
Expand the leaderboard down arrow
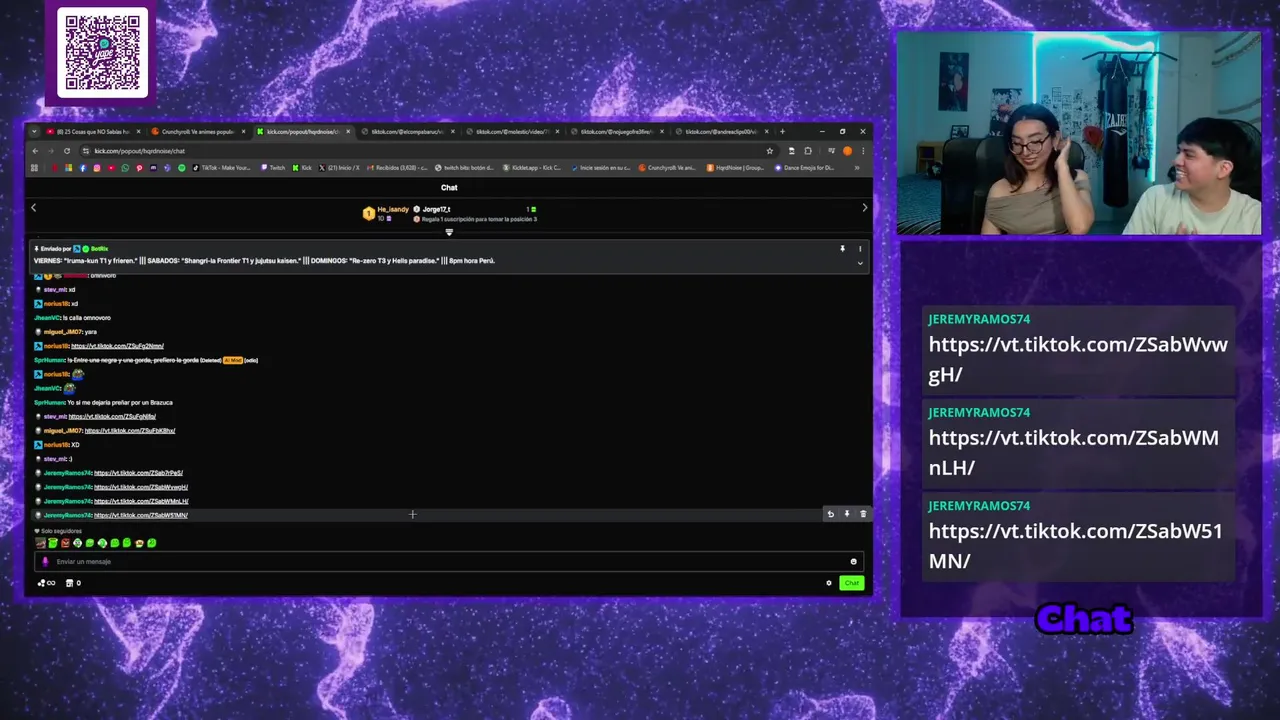point(449,232)
